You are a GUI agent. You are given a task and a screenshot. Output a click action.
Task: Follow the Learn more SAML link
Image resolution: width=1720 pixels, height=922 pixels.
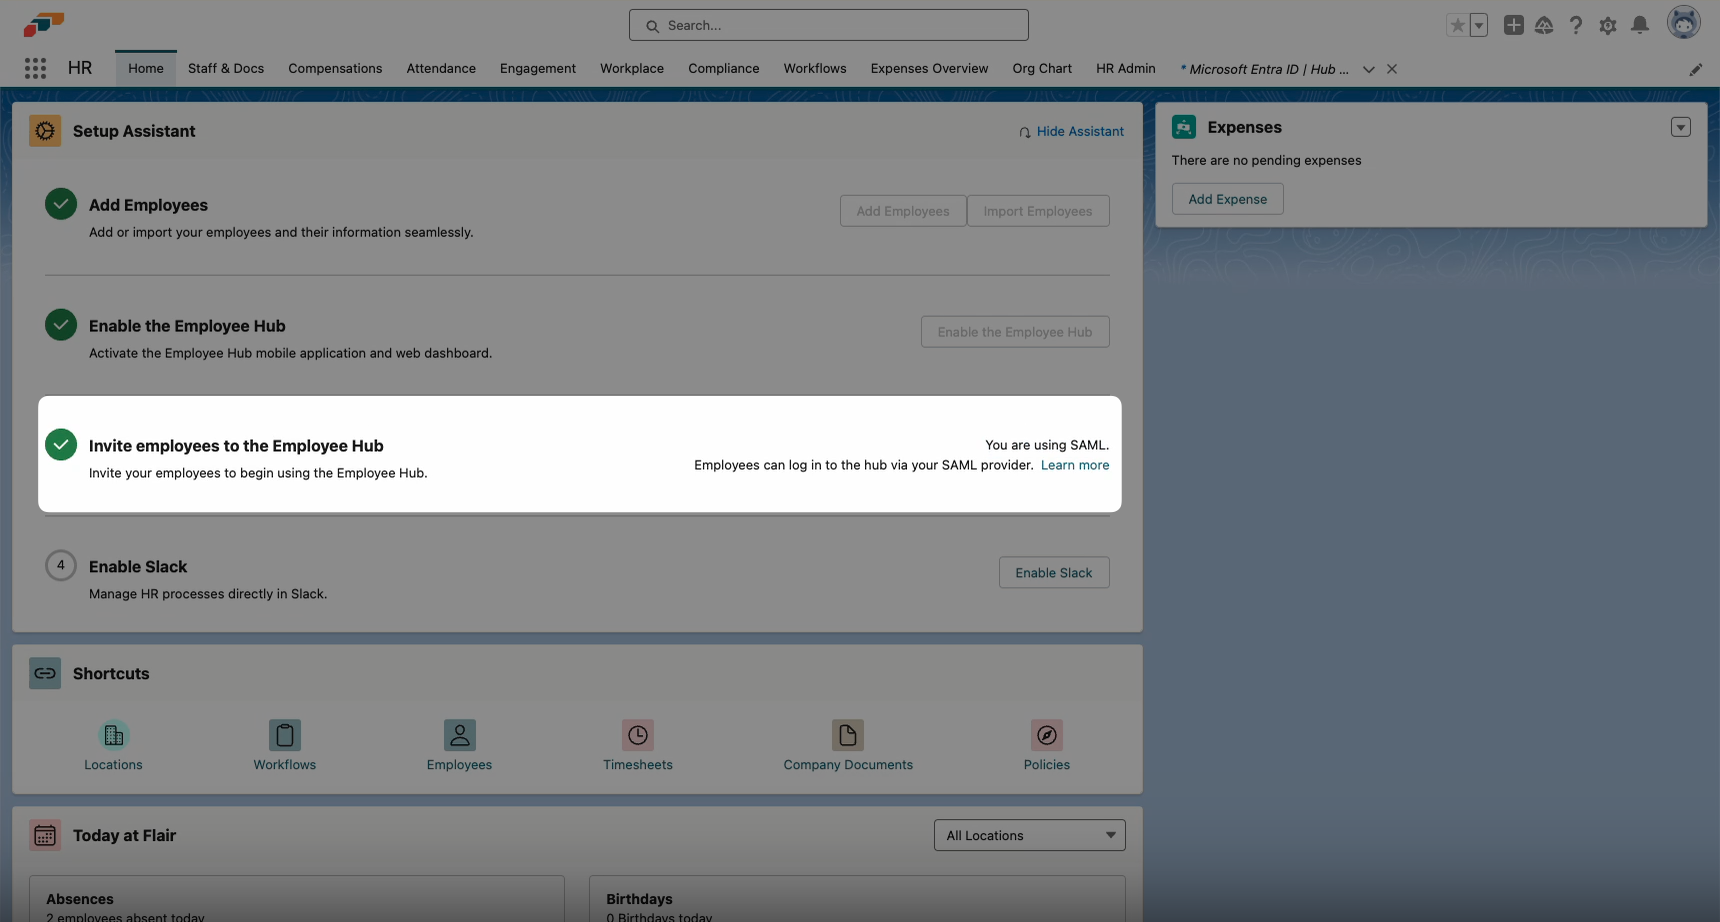tap(1075, 465)
